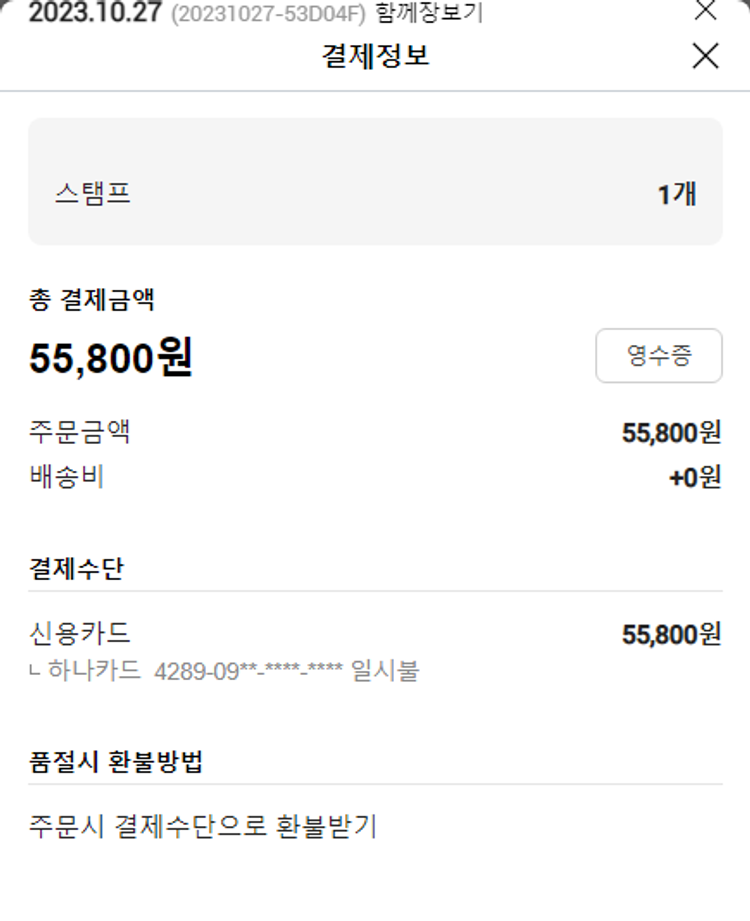Click the 결제정보 title text
The image size is (750, 921).
pyautogui.click(x=375, y=56)
